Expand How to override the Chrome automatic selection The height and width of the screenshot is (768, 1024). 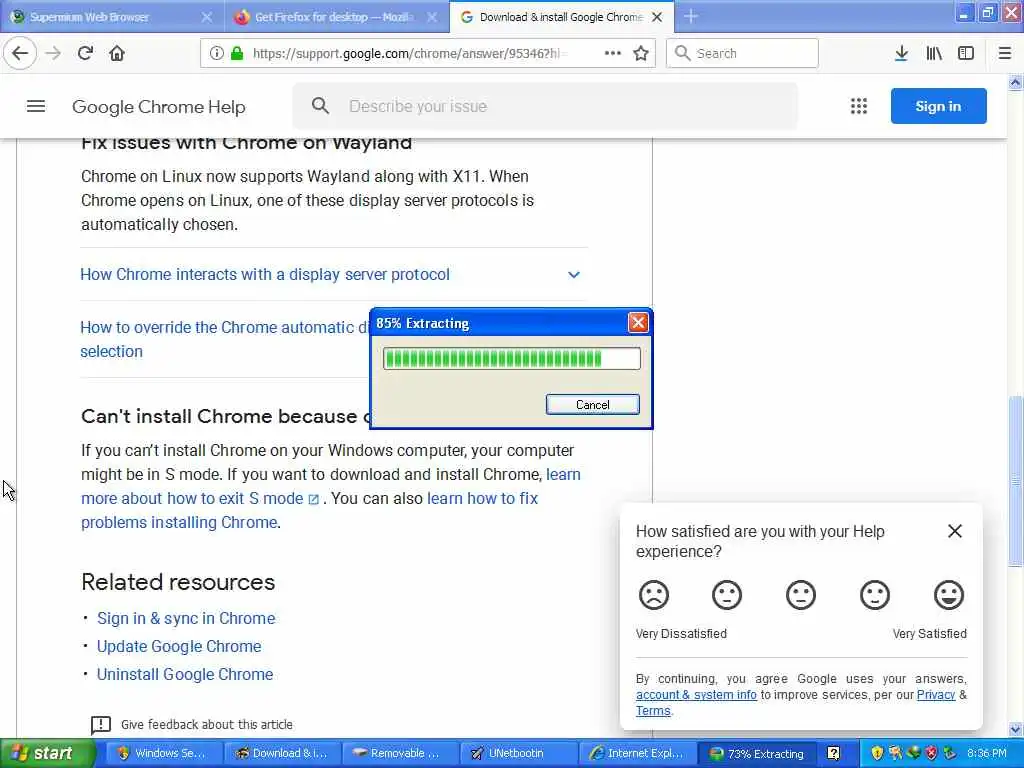tap(225, 339)
